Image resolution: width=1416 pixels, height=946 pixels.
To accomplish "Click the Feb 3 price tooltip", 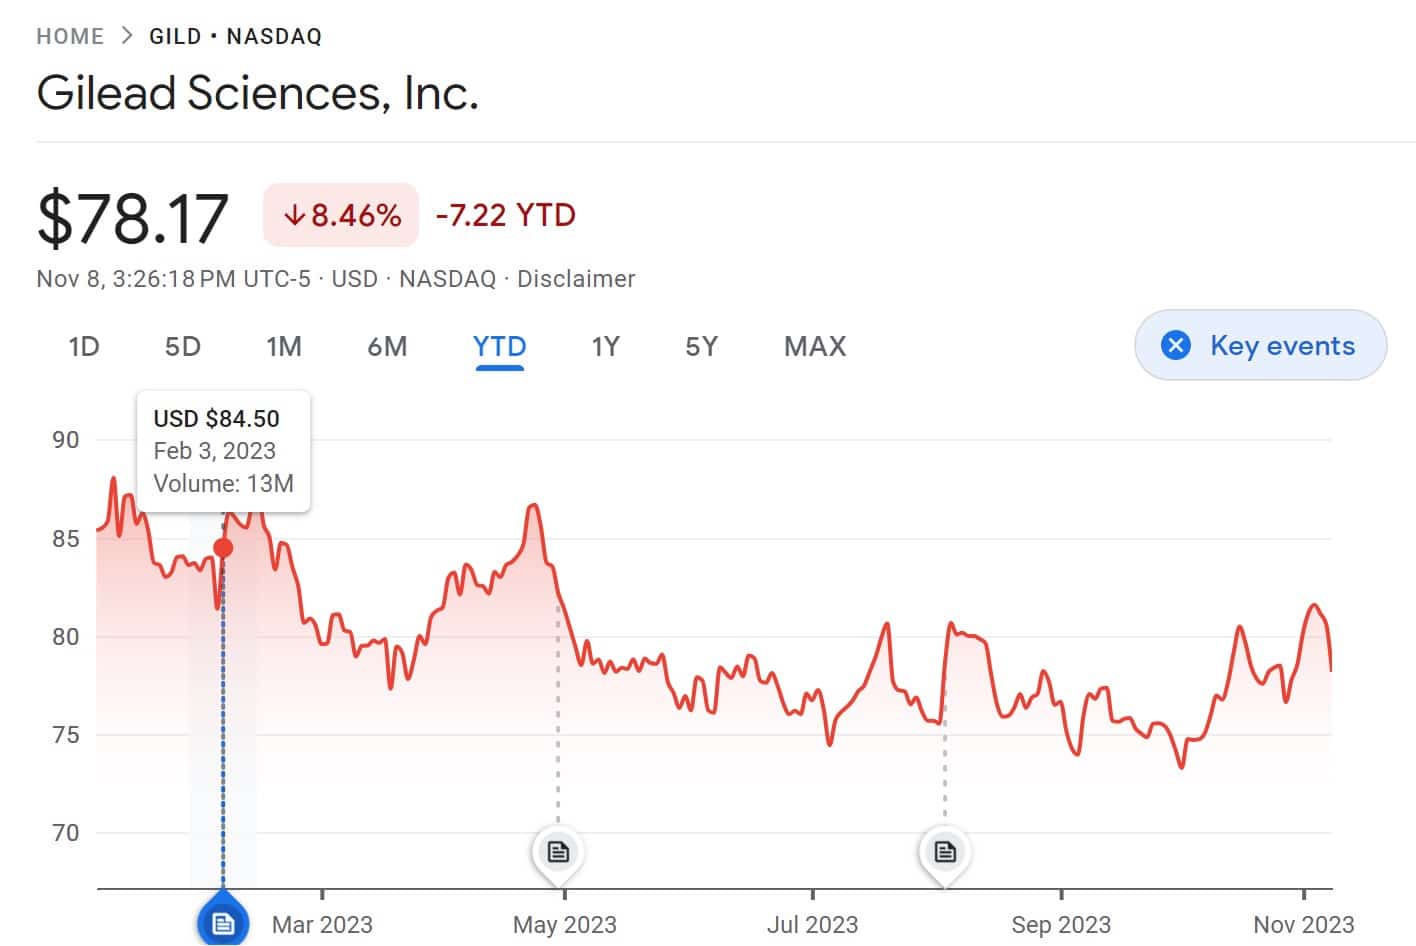I will point(223,450).
